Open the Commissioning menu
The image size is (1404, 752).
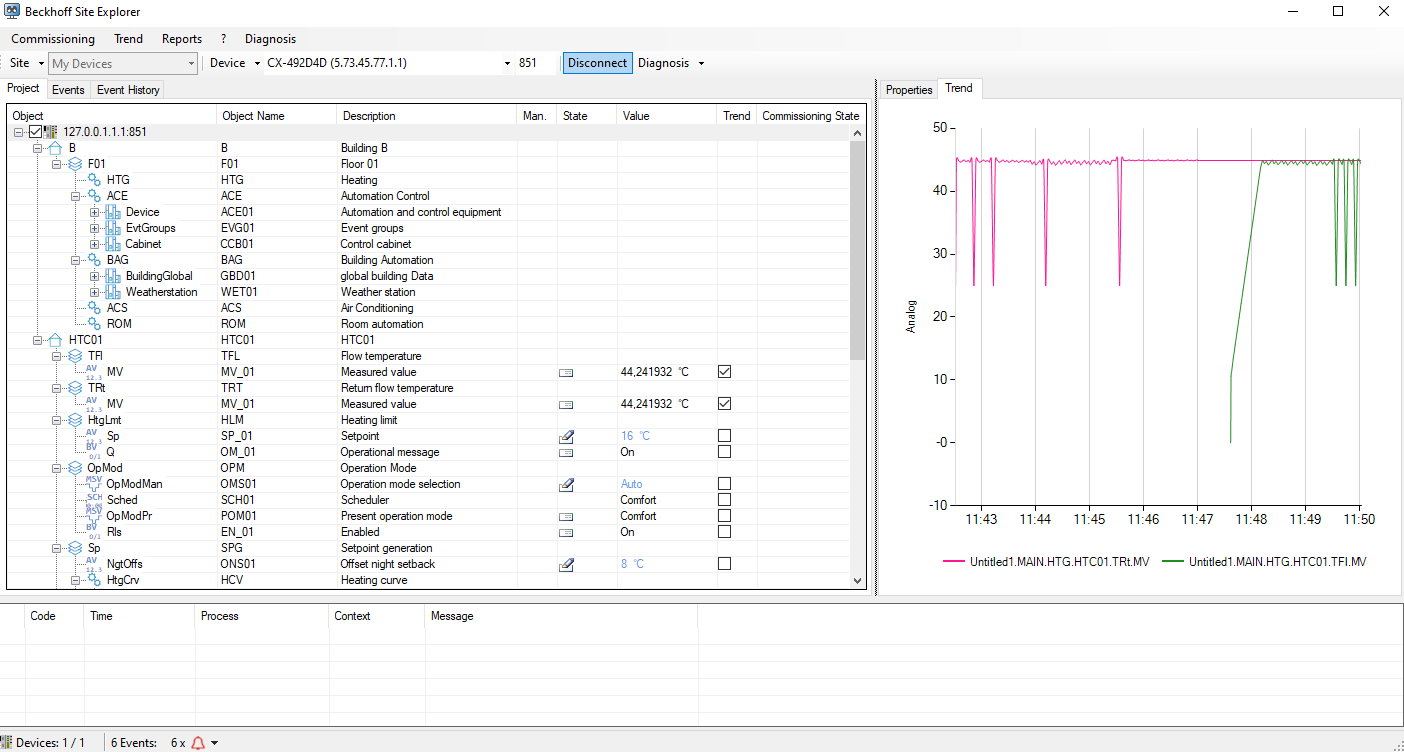click(x=53, y=39)
